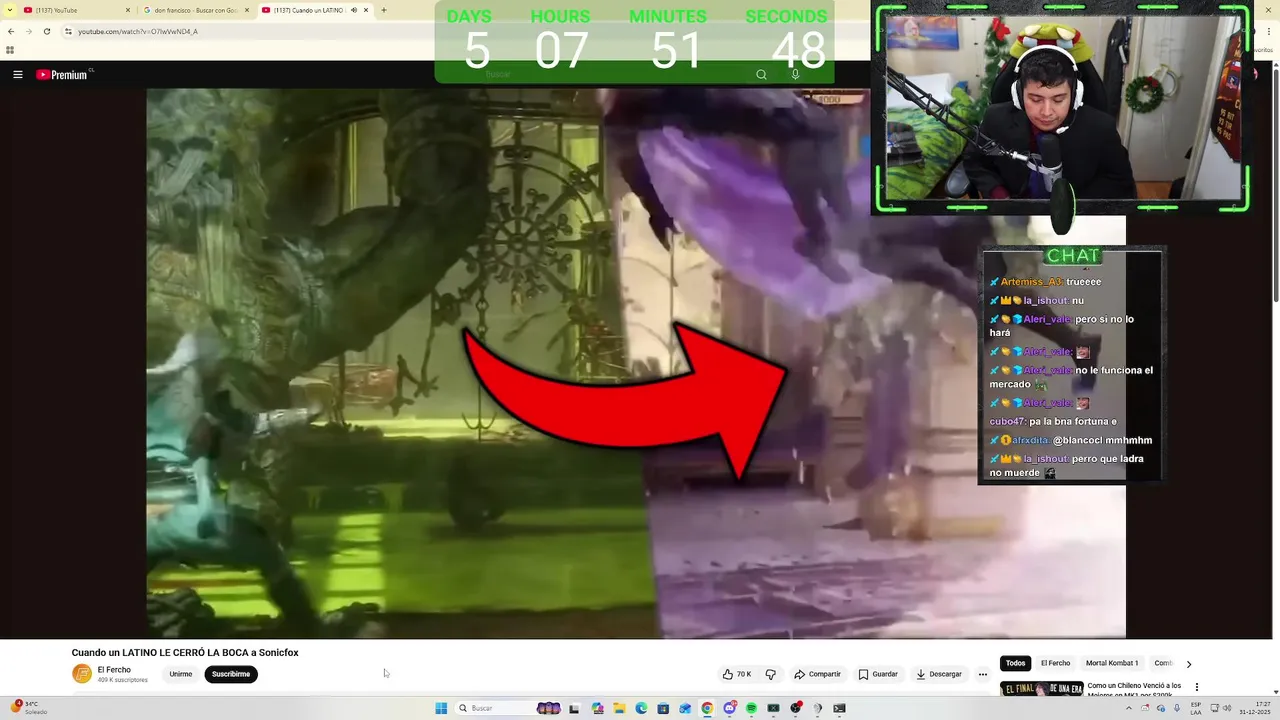
Task: Show hidden system tray icons chevron
Action: point(1129,708)
